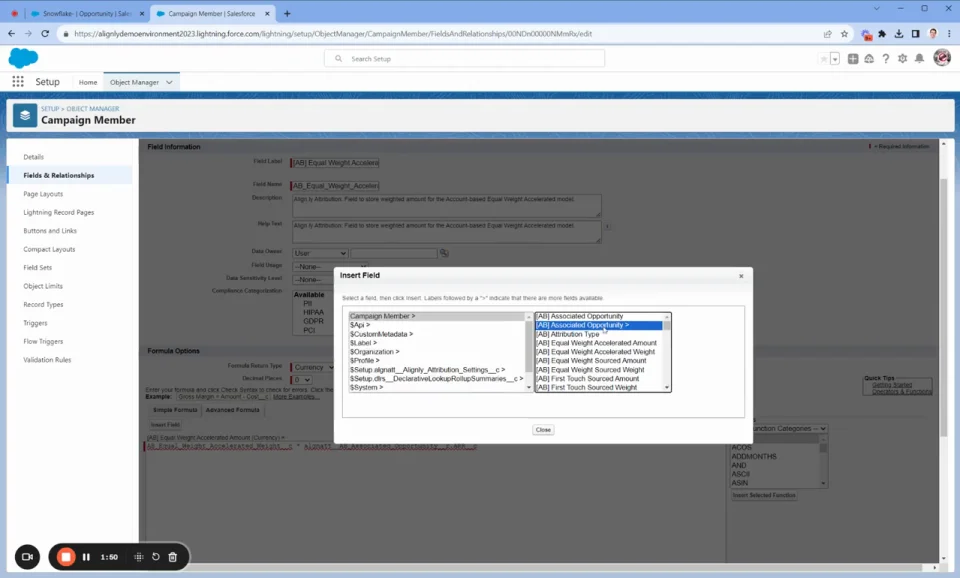The image size is (960, 578).
Task: Click the OBJECT MANAGER breadcrumb link
Action: tap(92, 108)
